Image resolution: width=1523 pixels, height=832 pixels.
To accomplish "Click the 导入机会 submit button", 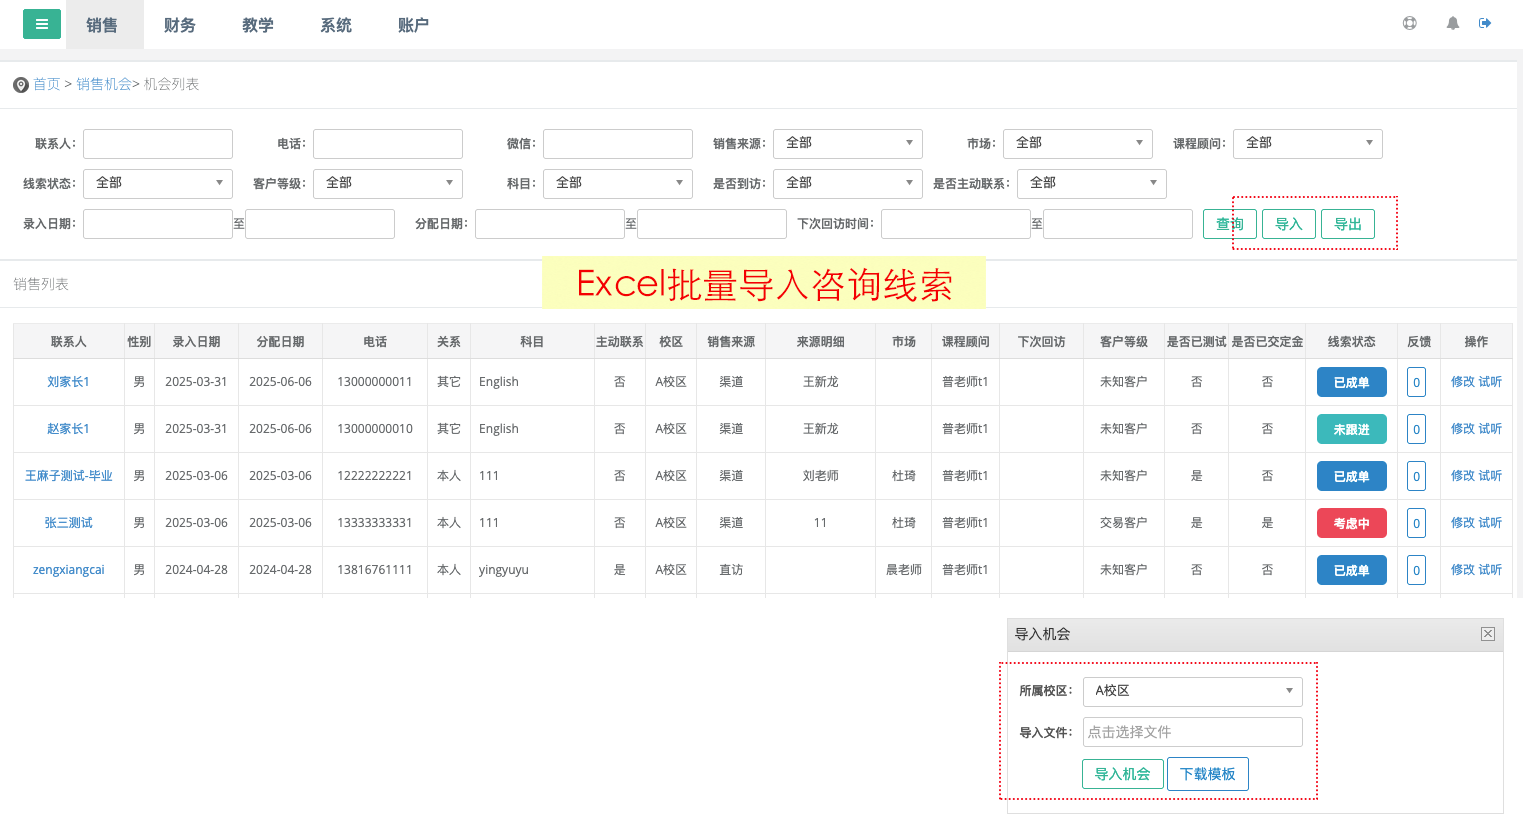I will [x=1122, y=774].
